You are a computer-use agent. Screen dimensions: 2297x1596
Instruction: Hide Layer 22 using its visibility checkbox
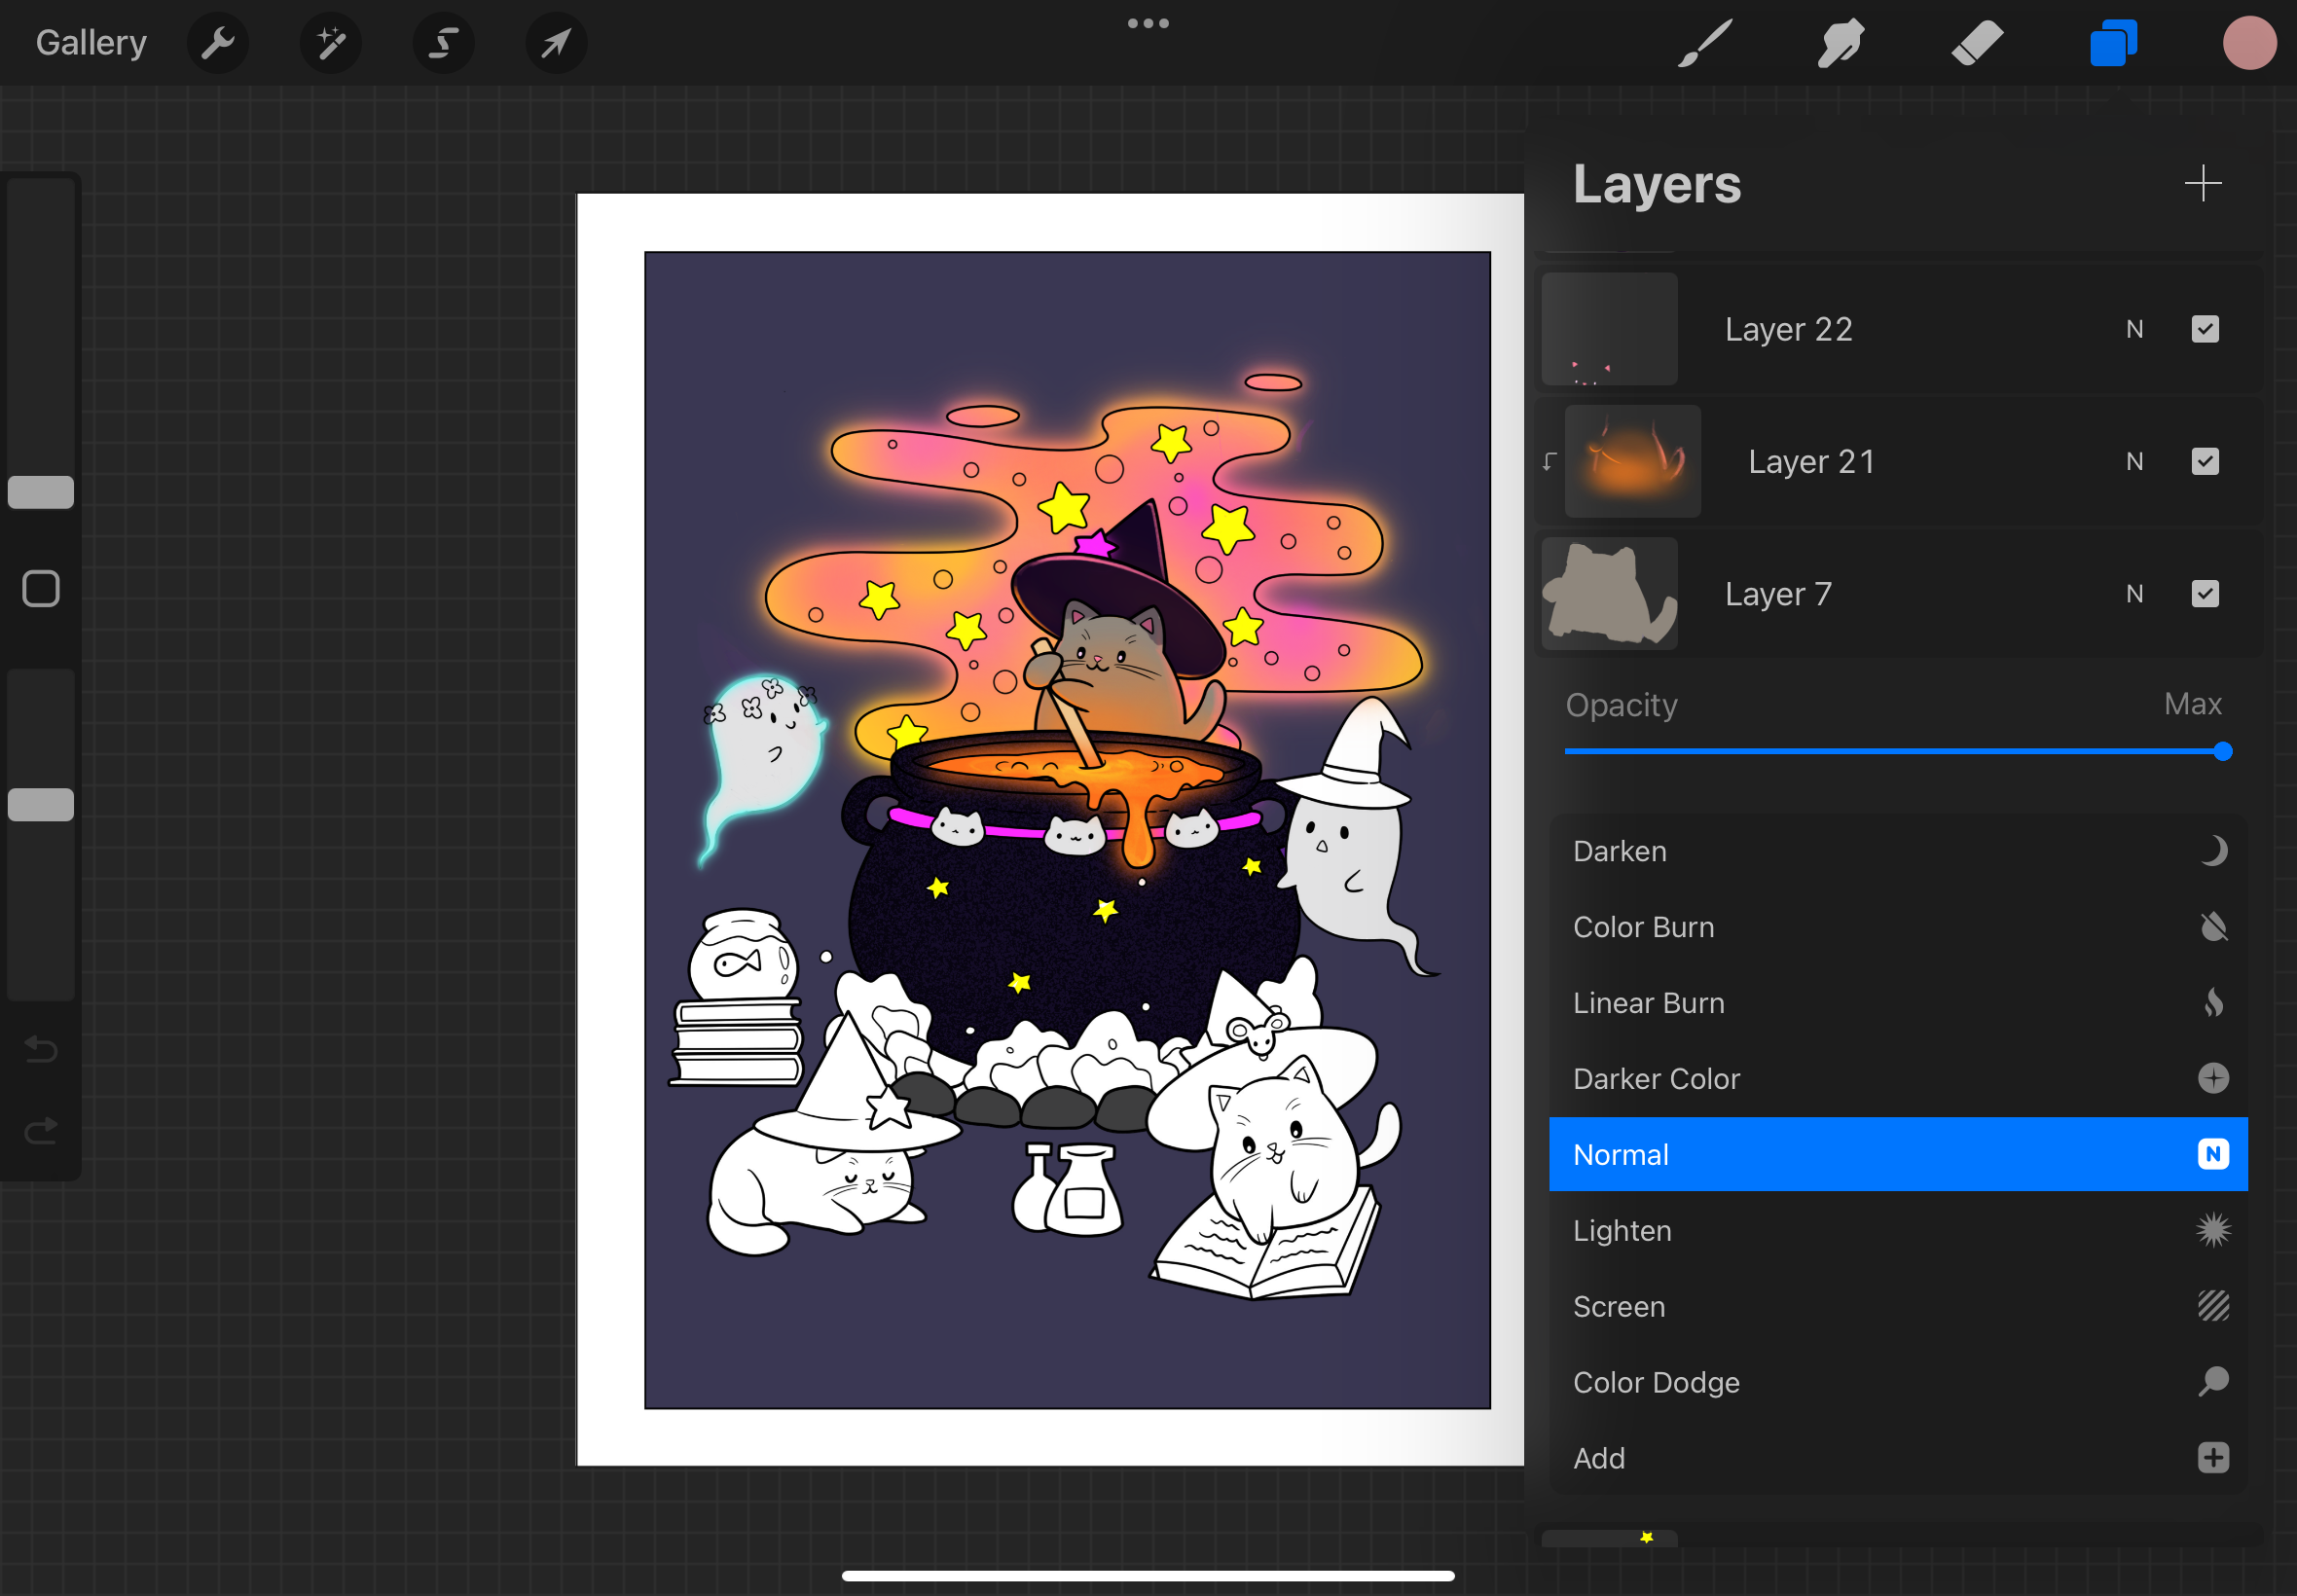(x=2204, y=329)
